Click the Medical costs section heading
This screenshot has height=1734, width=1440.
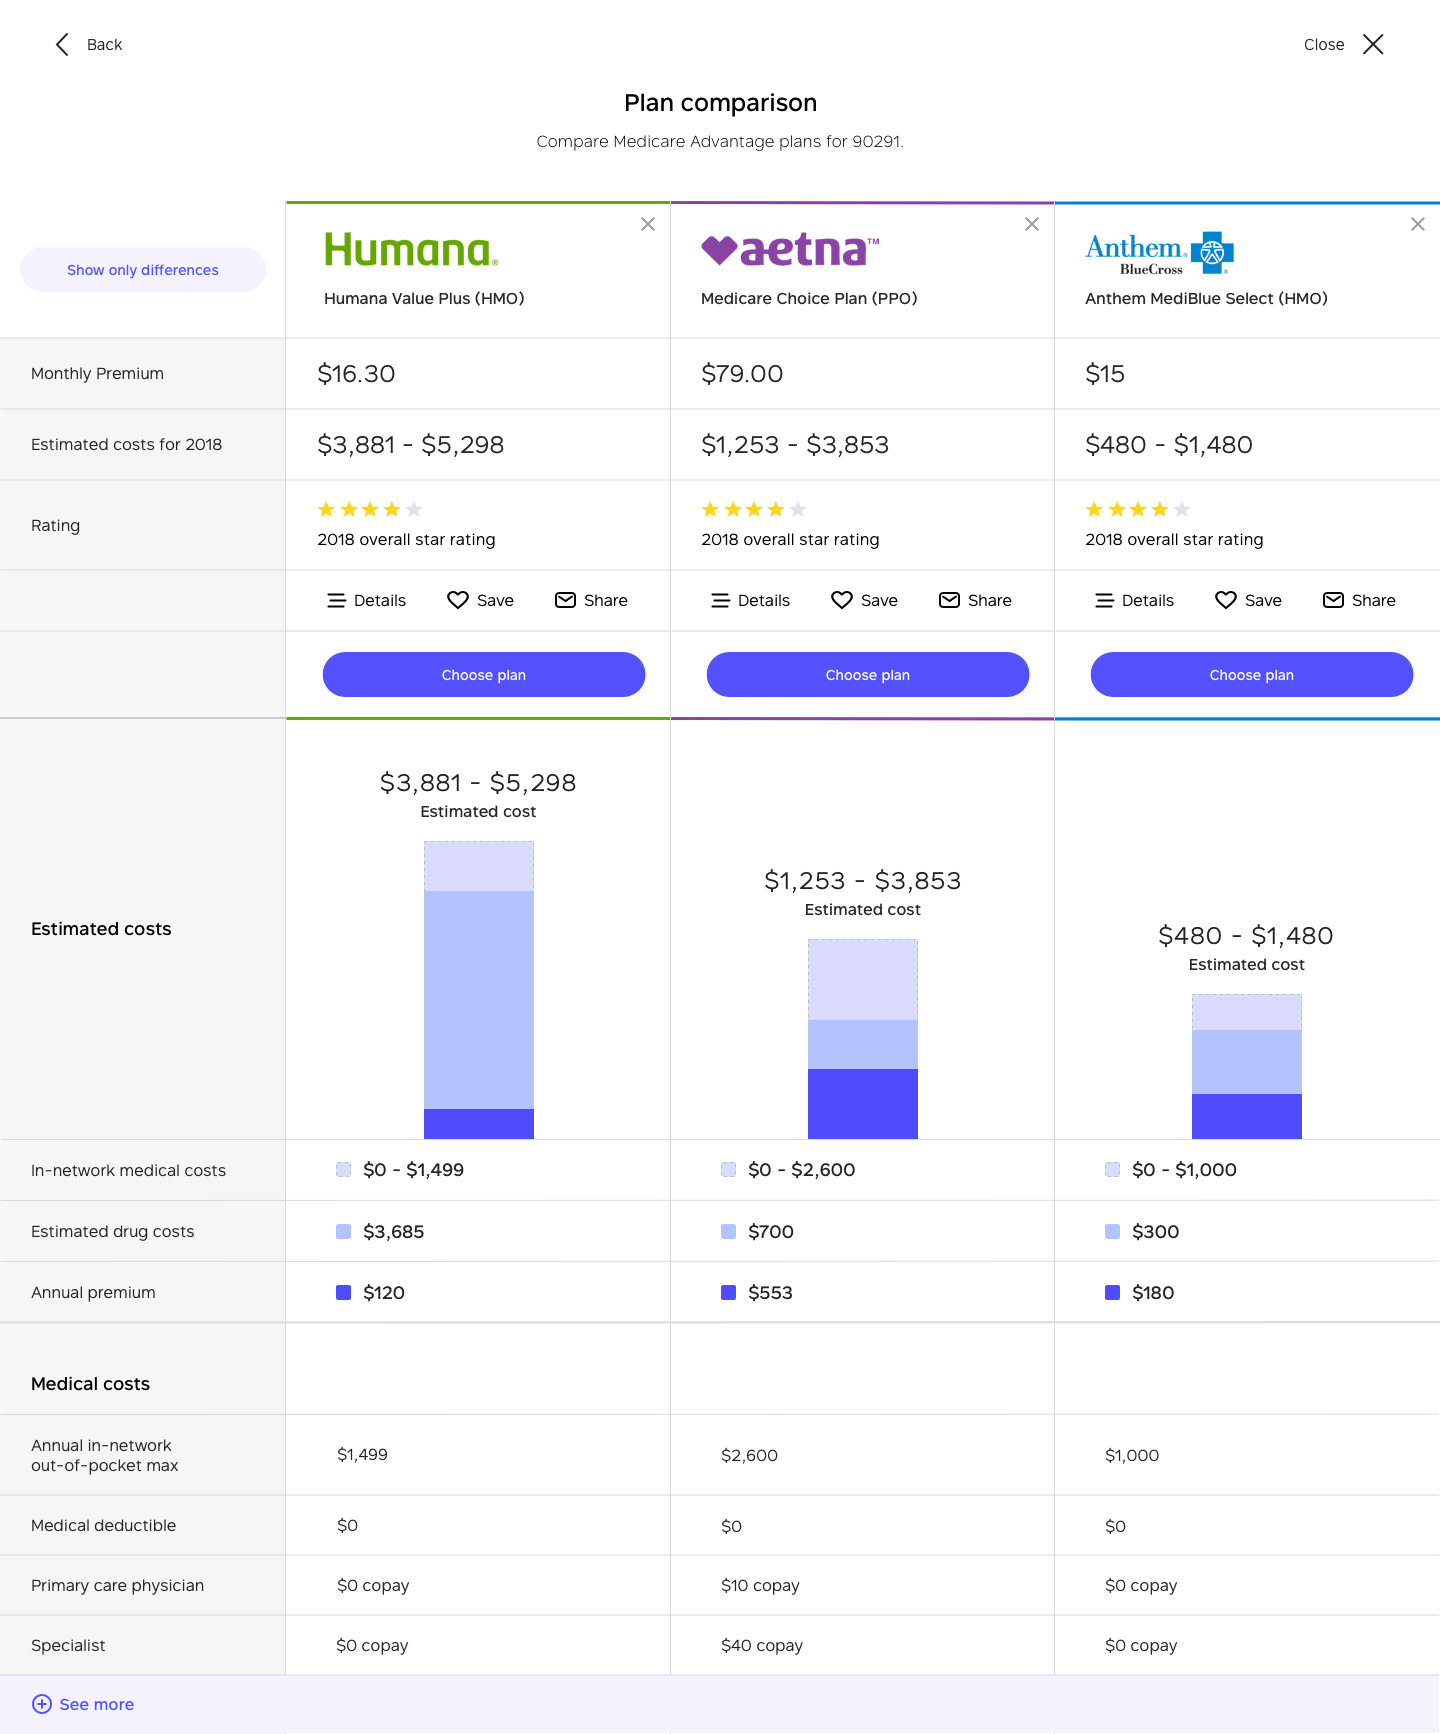(90, 1384)
